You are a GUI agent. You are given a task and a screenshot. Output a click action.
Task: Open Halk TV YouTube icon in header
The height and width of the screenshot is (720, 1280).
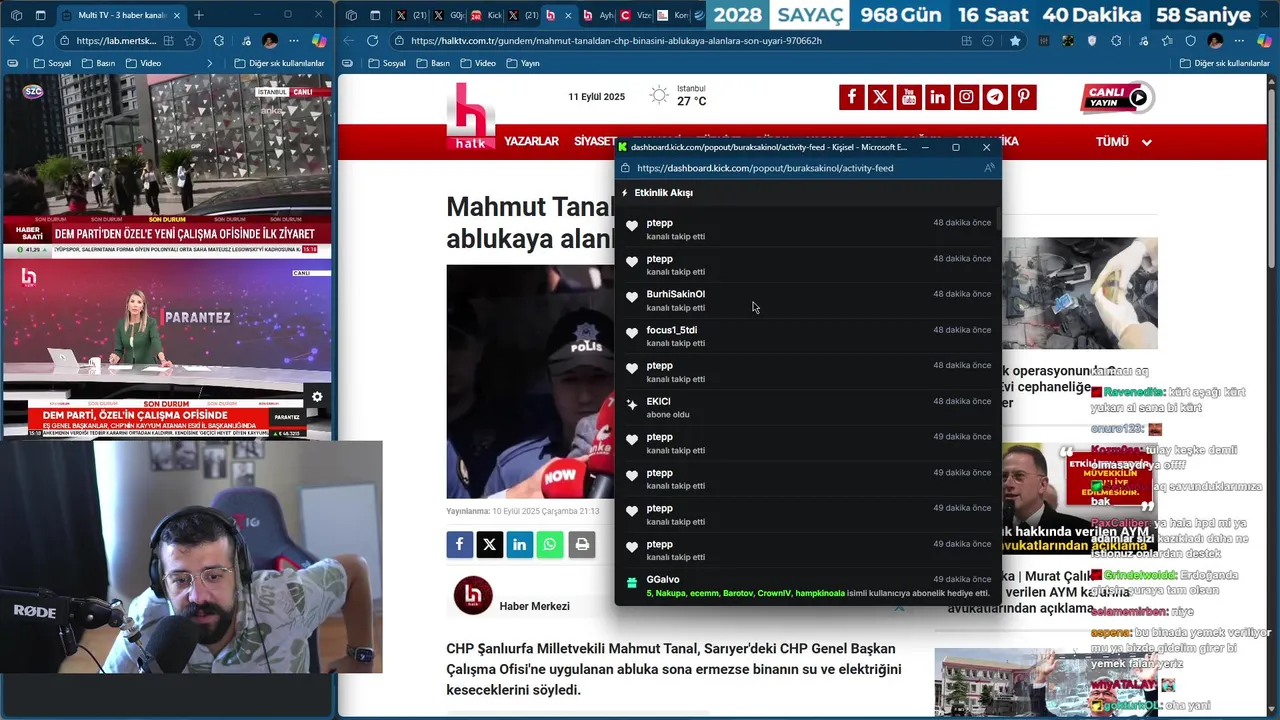[909, 97]
